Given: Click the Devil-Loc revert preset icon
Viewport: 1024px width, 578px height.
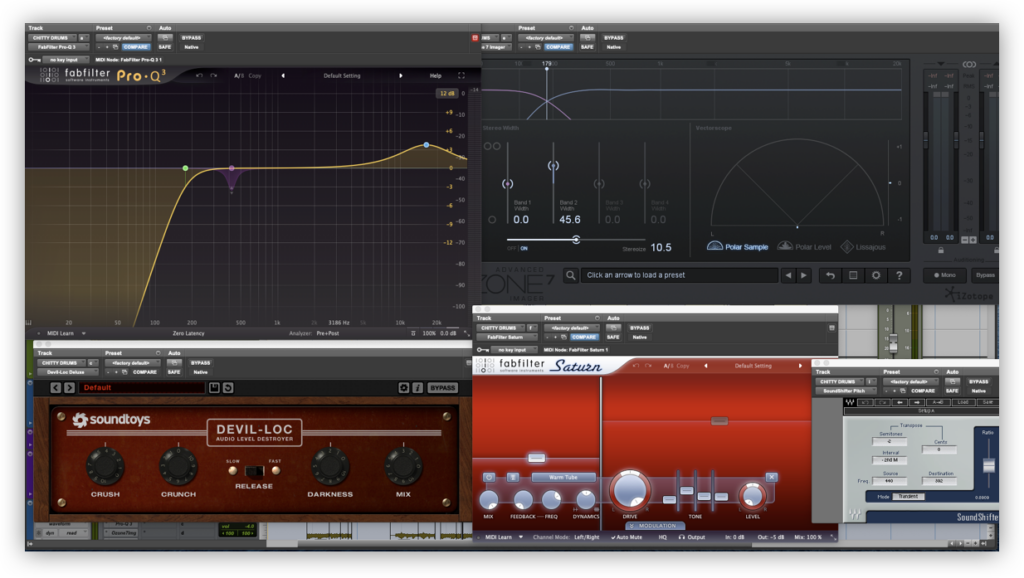Looking at the screenshot, I should coord(228,388).
